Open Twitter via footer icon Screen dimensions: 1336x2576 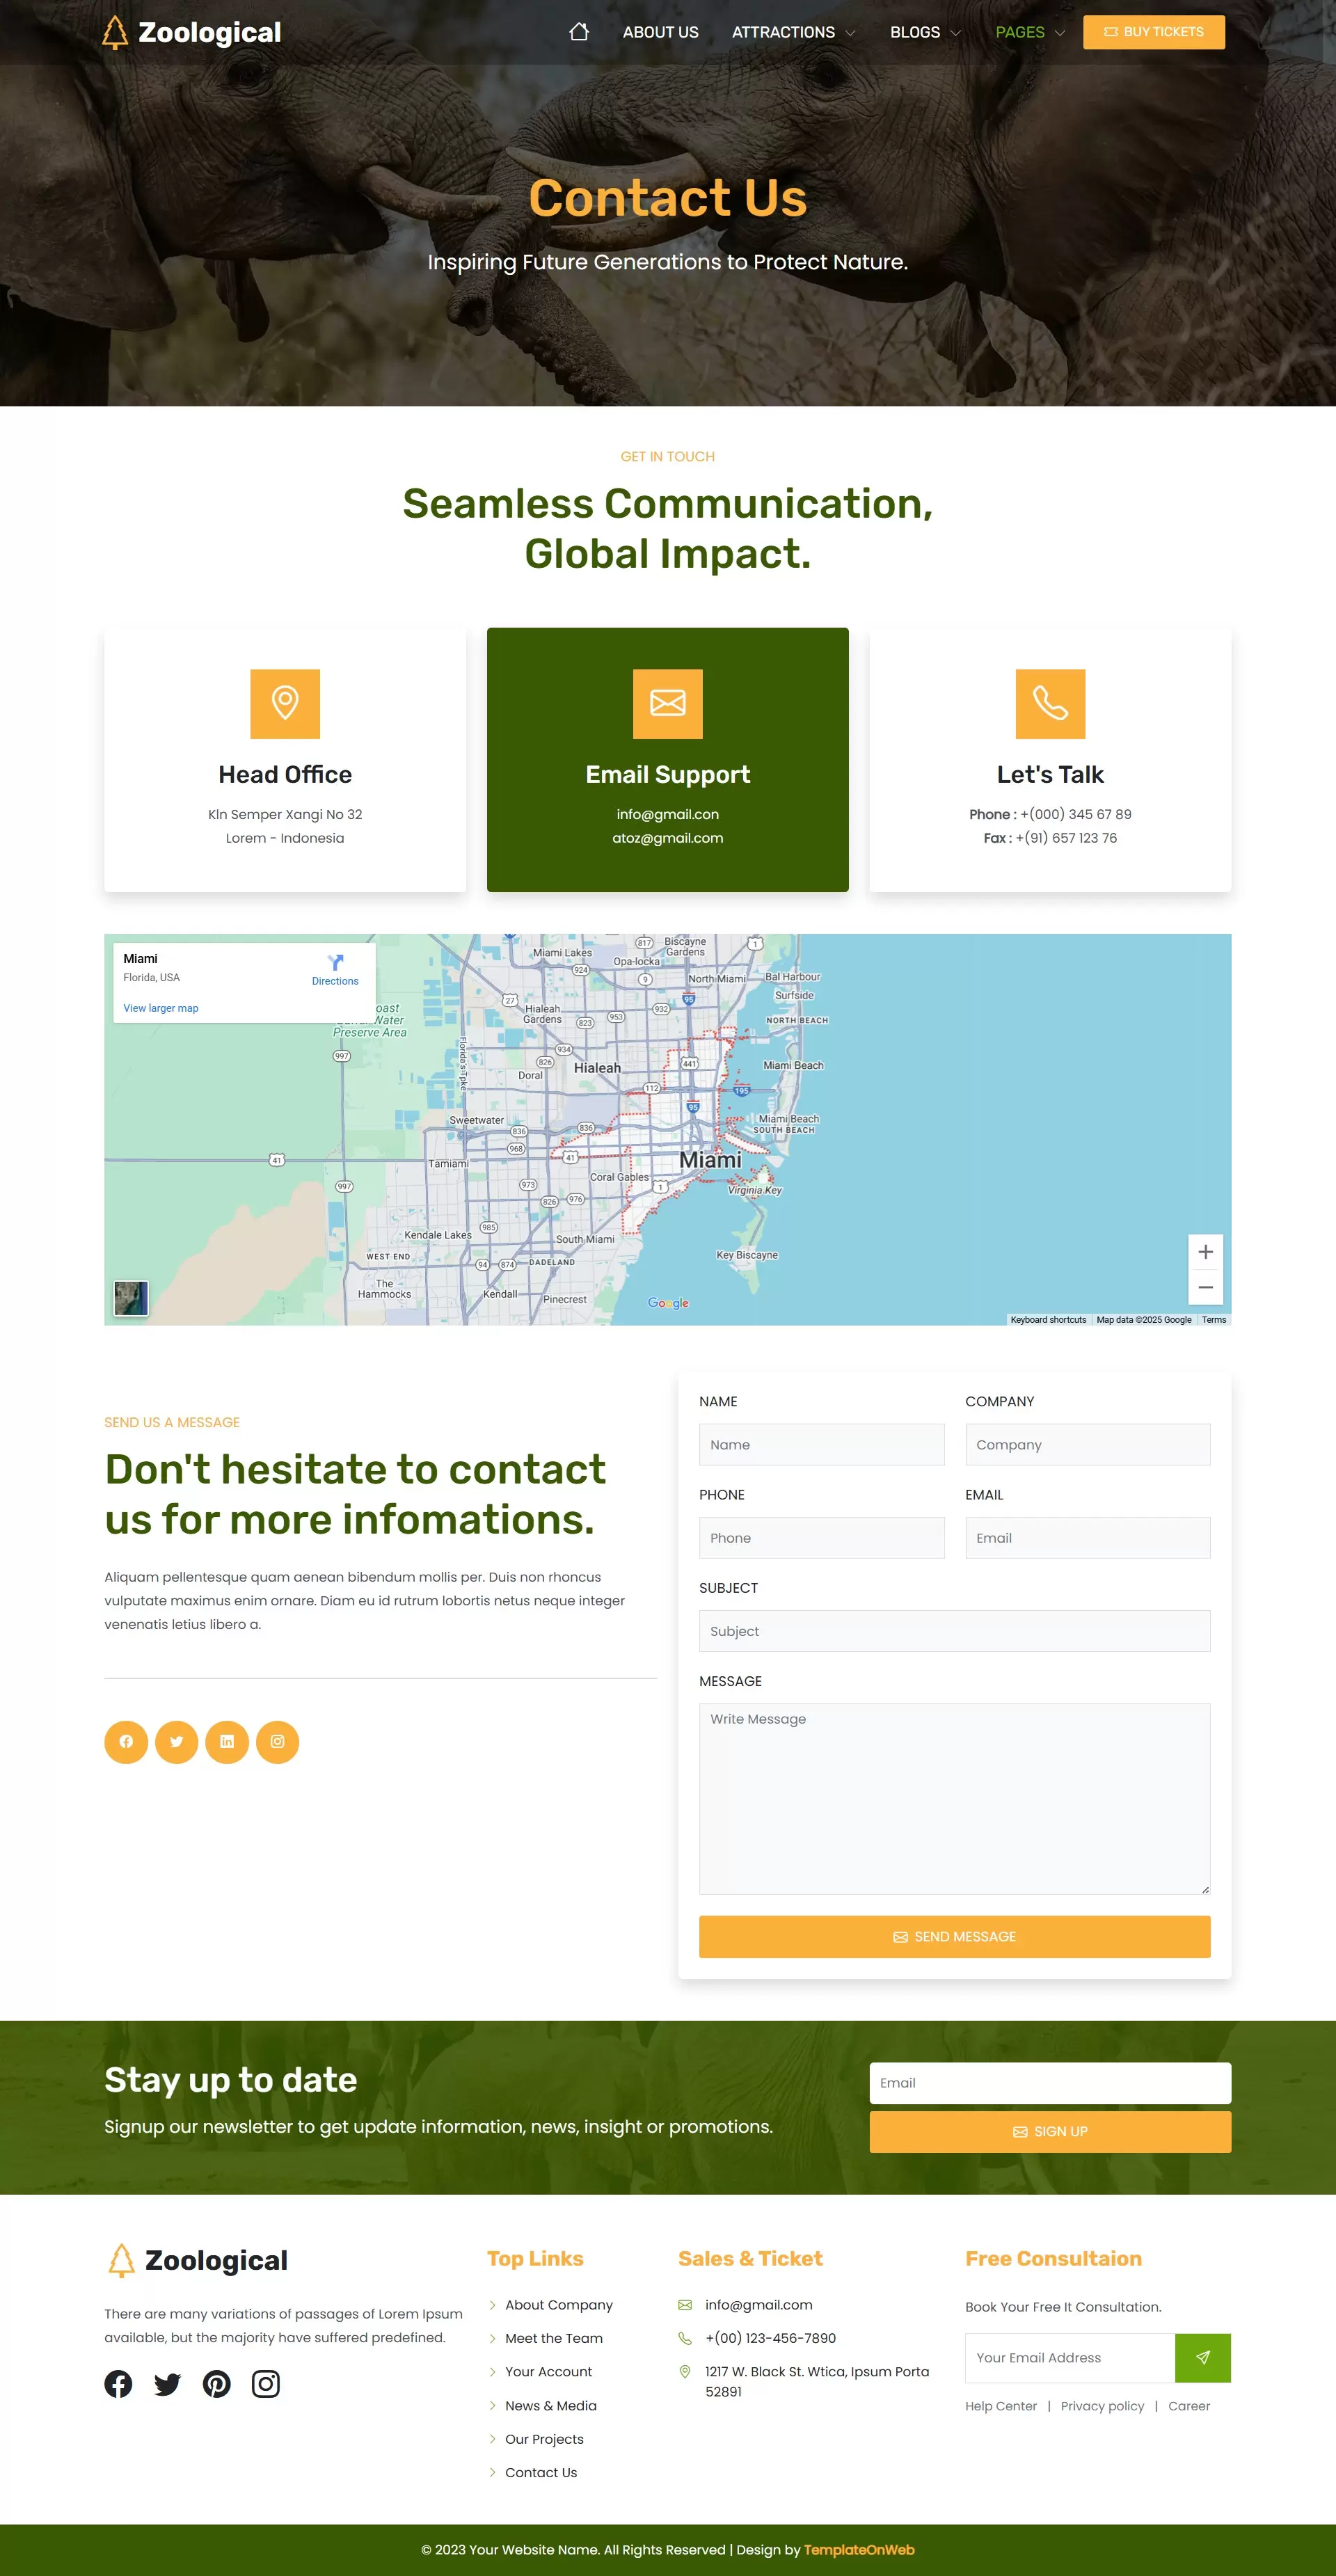167,2384
